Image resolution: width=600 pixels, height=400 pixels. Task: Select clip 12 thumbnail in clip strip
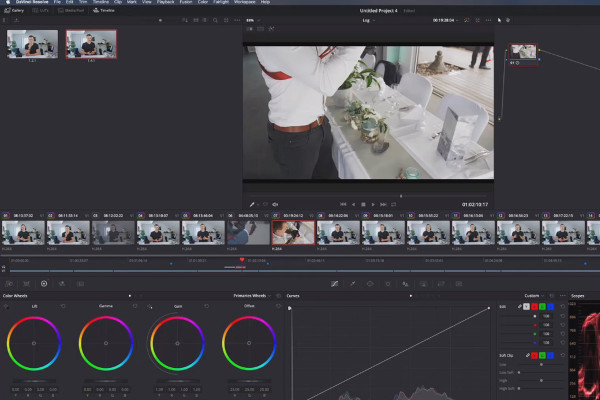[x=518, y=232]
